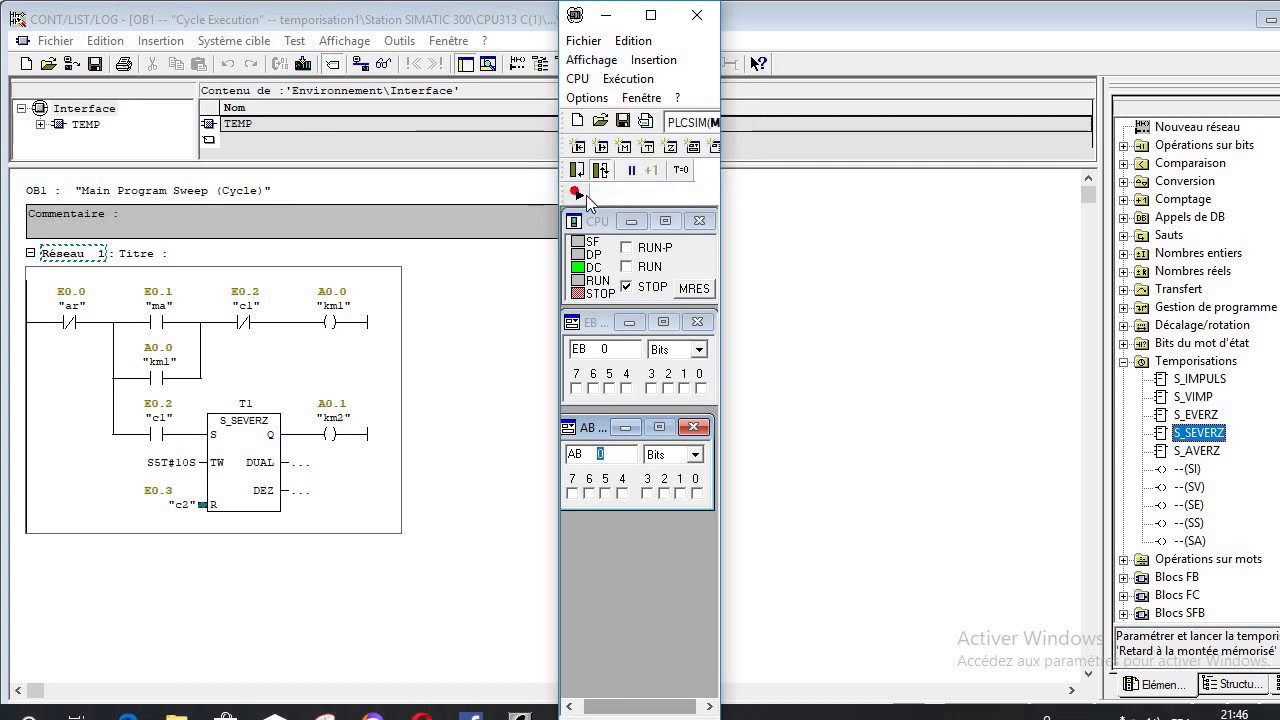Open the Exécution menu in PLCSIM

pos(628,79)
